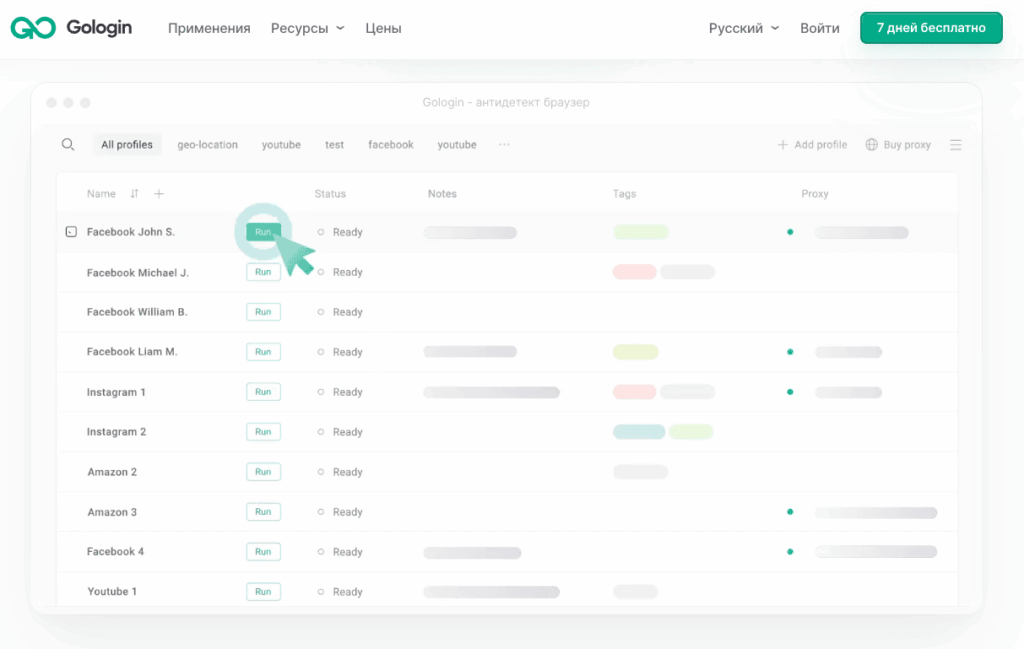Click the Status column header
Viewport: 1024px width, 649px height.
330,194
